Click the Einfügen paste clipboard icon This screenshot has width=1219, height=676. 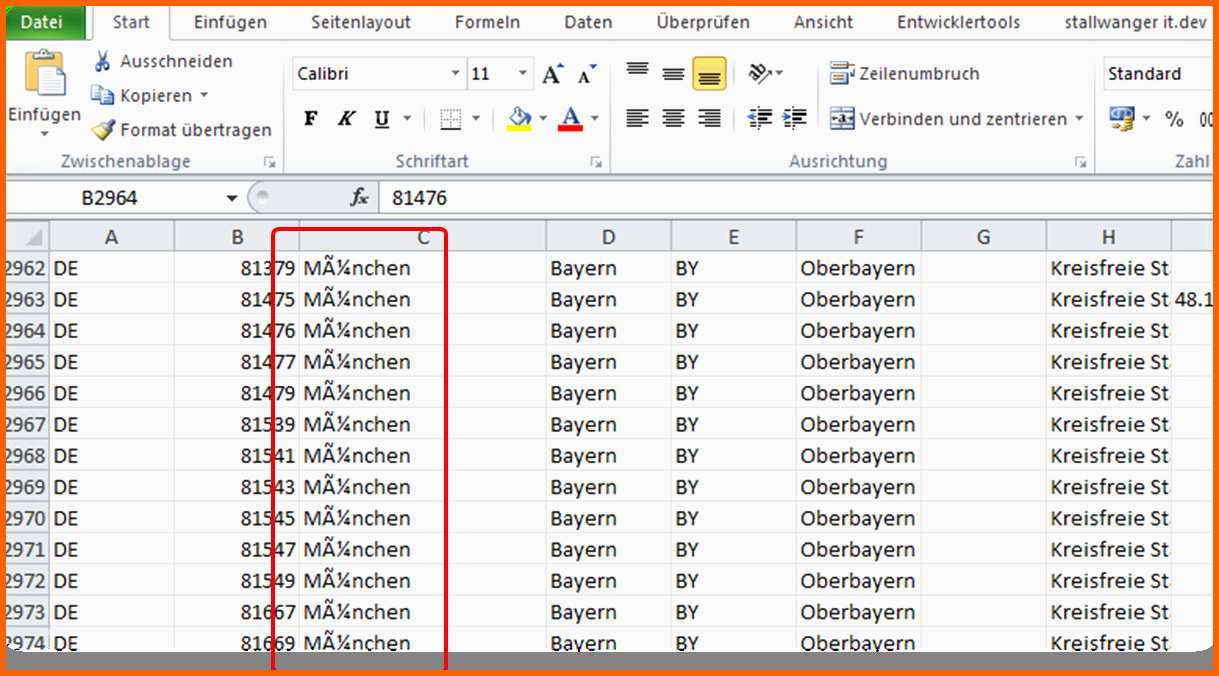pyautogui.click(x=44, y=75)
